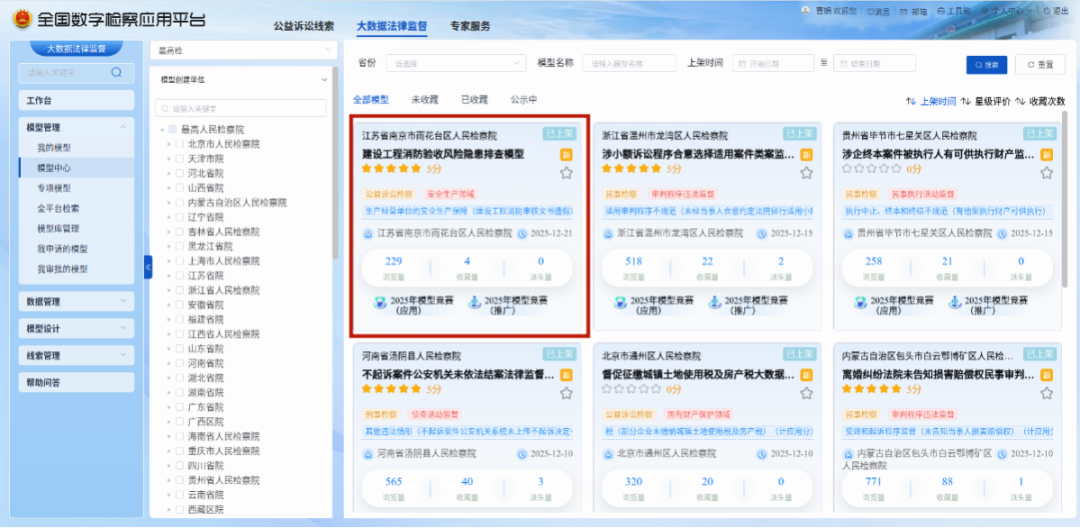Screen dimensions: 1080x528
Task: Check the 江苏省院 checkbox
Action: point(180,275)
